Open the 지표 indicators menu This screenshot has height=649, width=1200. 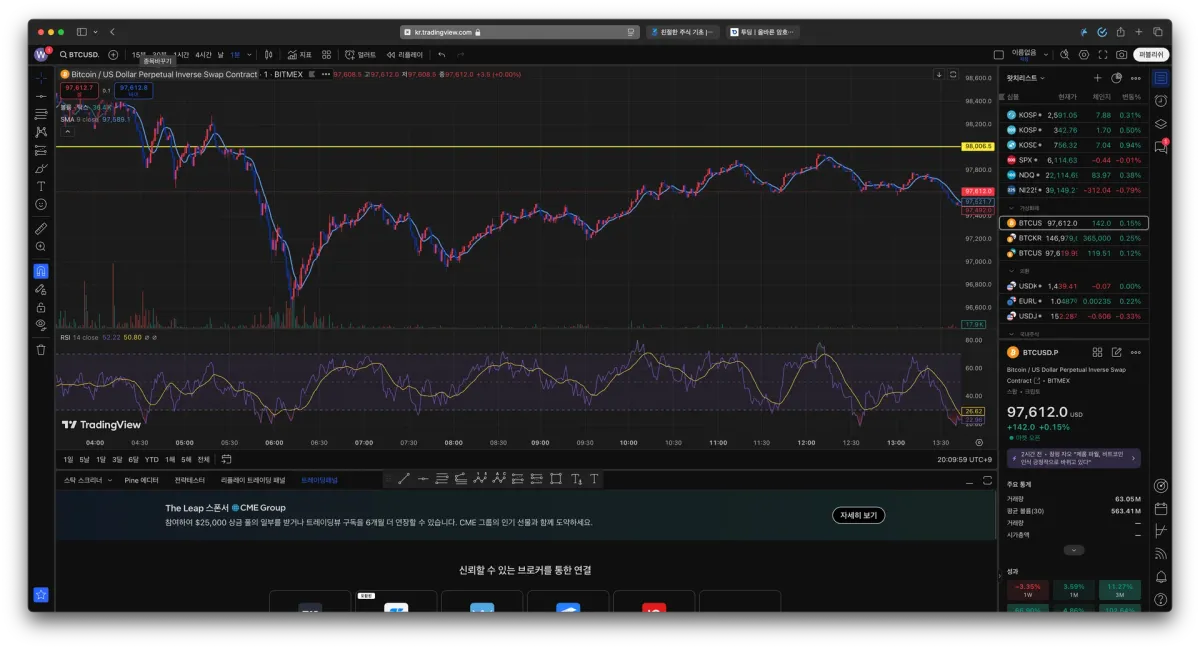(x=299, y=55)
